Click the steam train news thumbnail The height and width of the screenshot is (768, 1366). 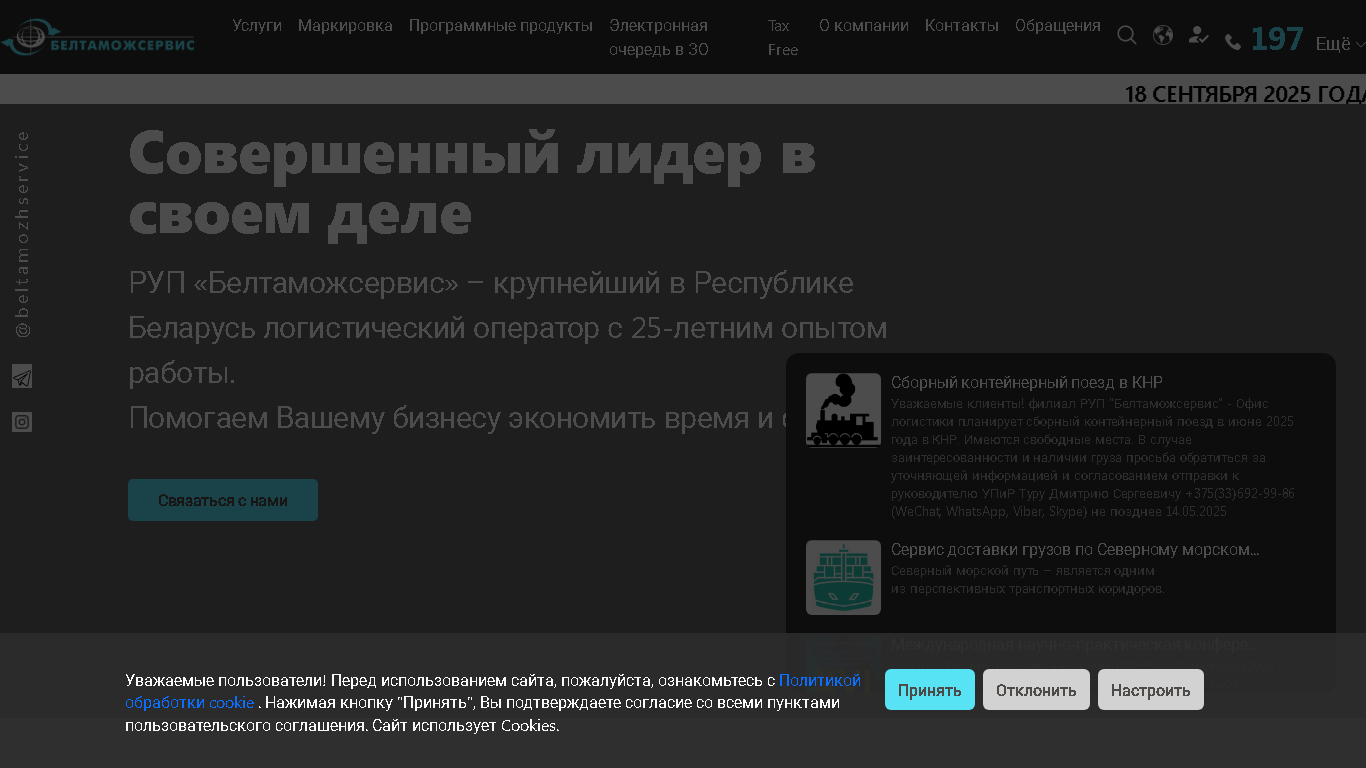pyautogui.click(x=843, y=410)
